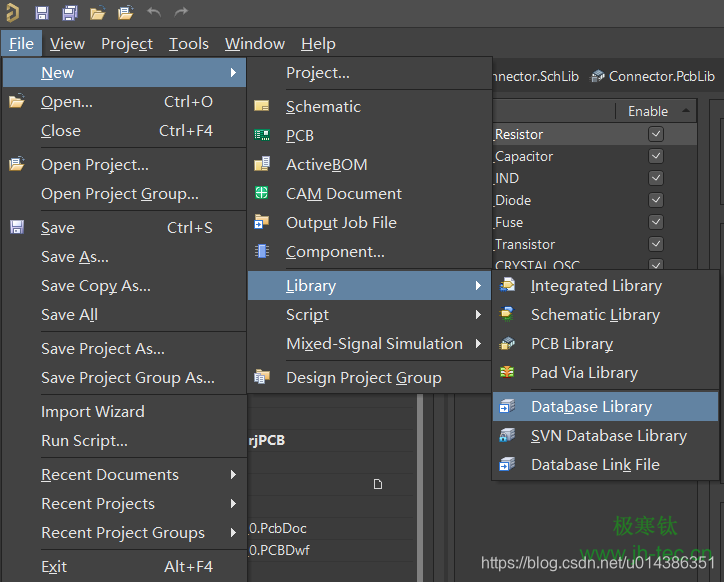Image resolution: width=724 pixels, height=582 pixels.
Task: Click the Save All icon in toolbar
Action: [x=70, y=13]
